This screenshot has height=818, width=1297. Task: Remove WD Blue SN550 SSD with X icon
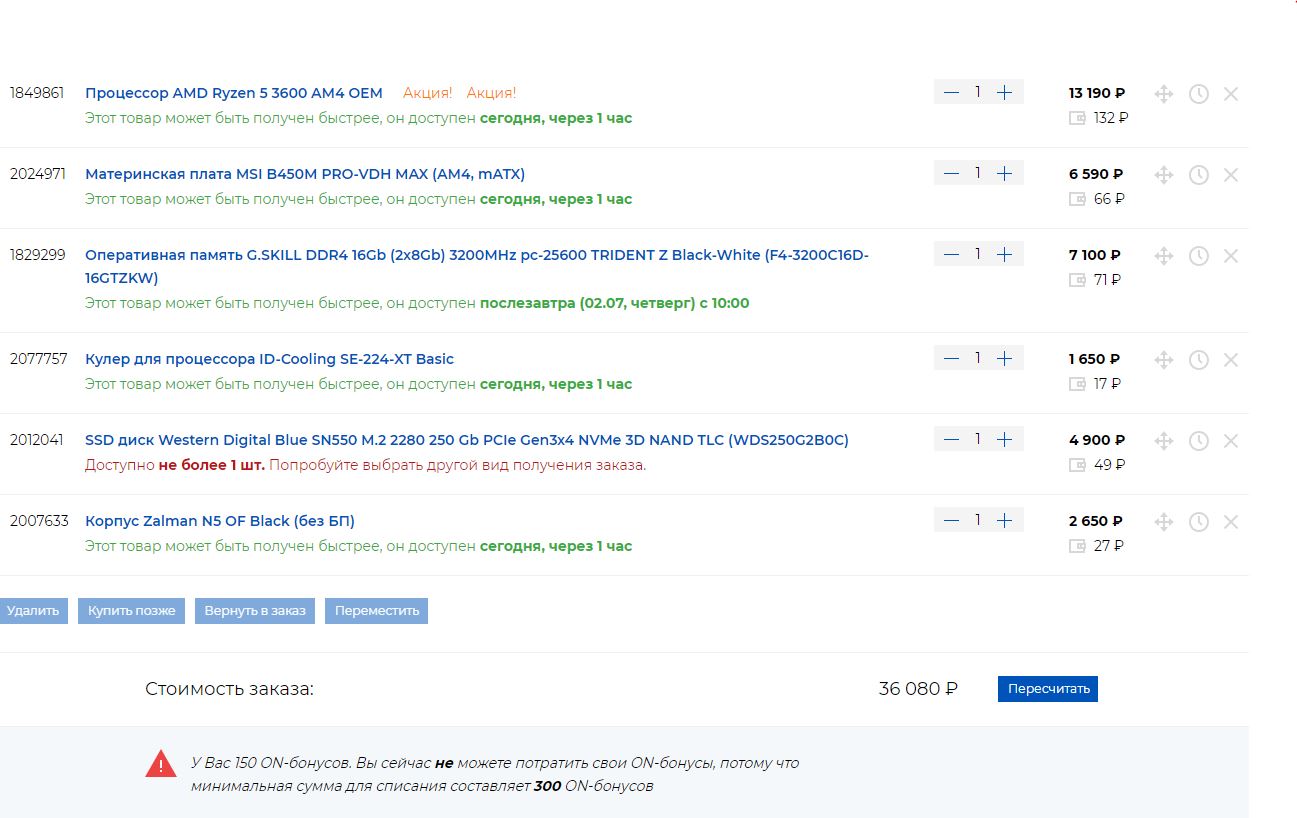[x=1231, y=441]
